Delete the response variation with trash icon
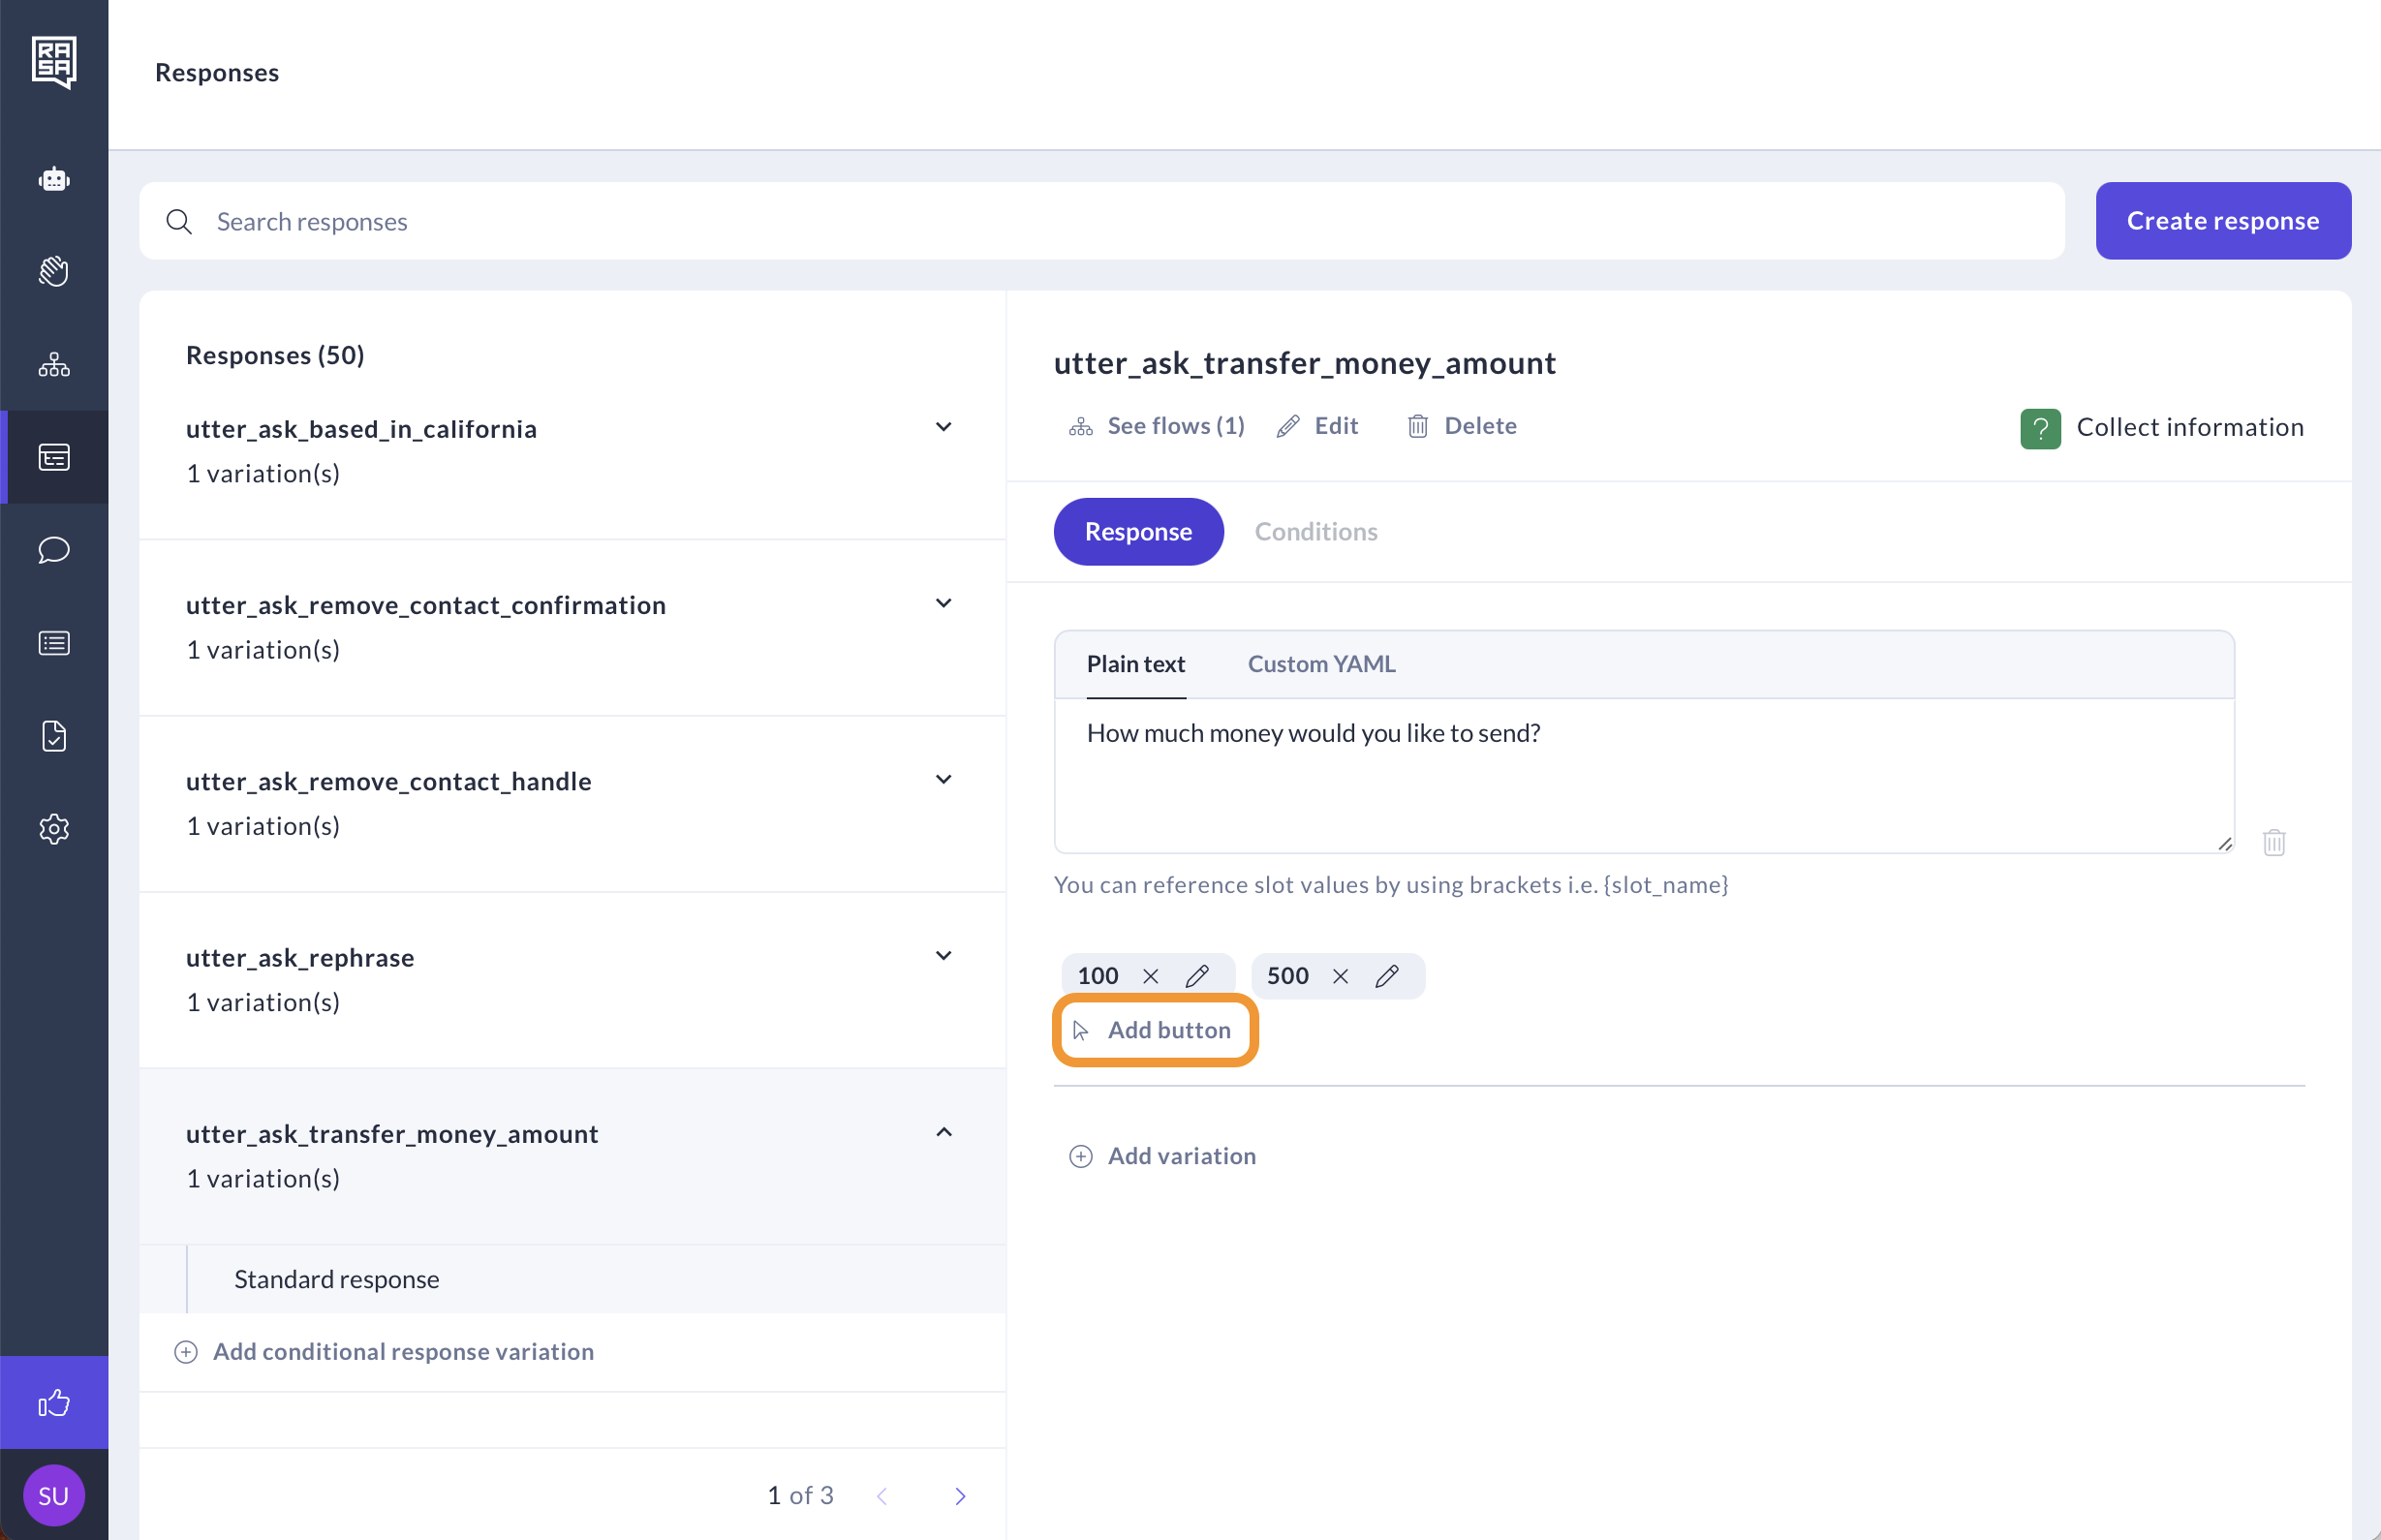The image size is (2381, 1540). (x=2274, y=843)
